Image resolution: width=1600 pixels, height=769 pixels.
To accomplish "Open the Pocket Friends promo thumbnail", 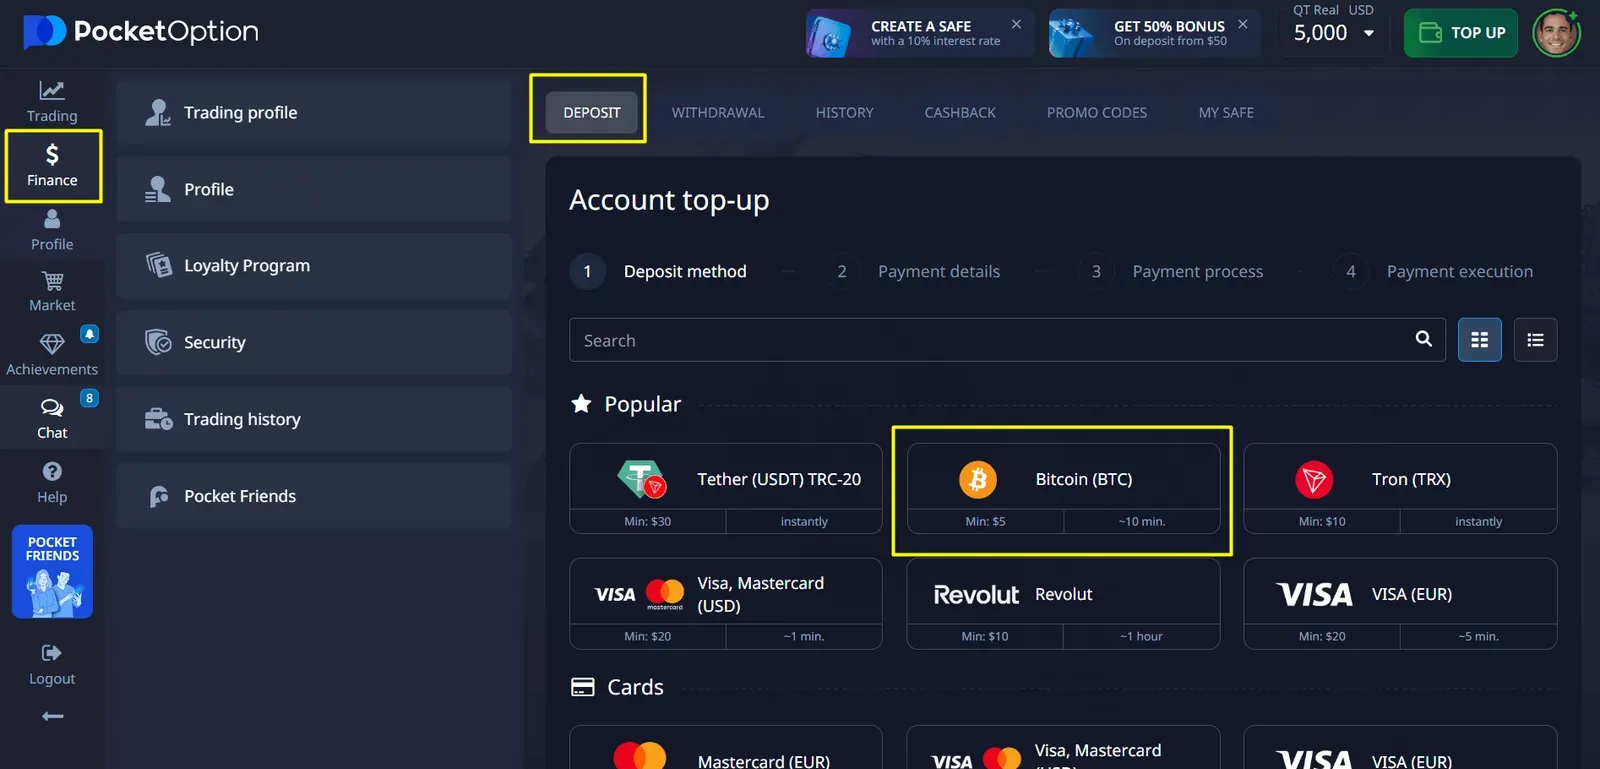I will pyautogui.click(x=52, y=572).
